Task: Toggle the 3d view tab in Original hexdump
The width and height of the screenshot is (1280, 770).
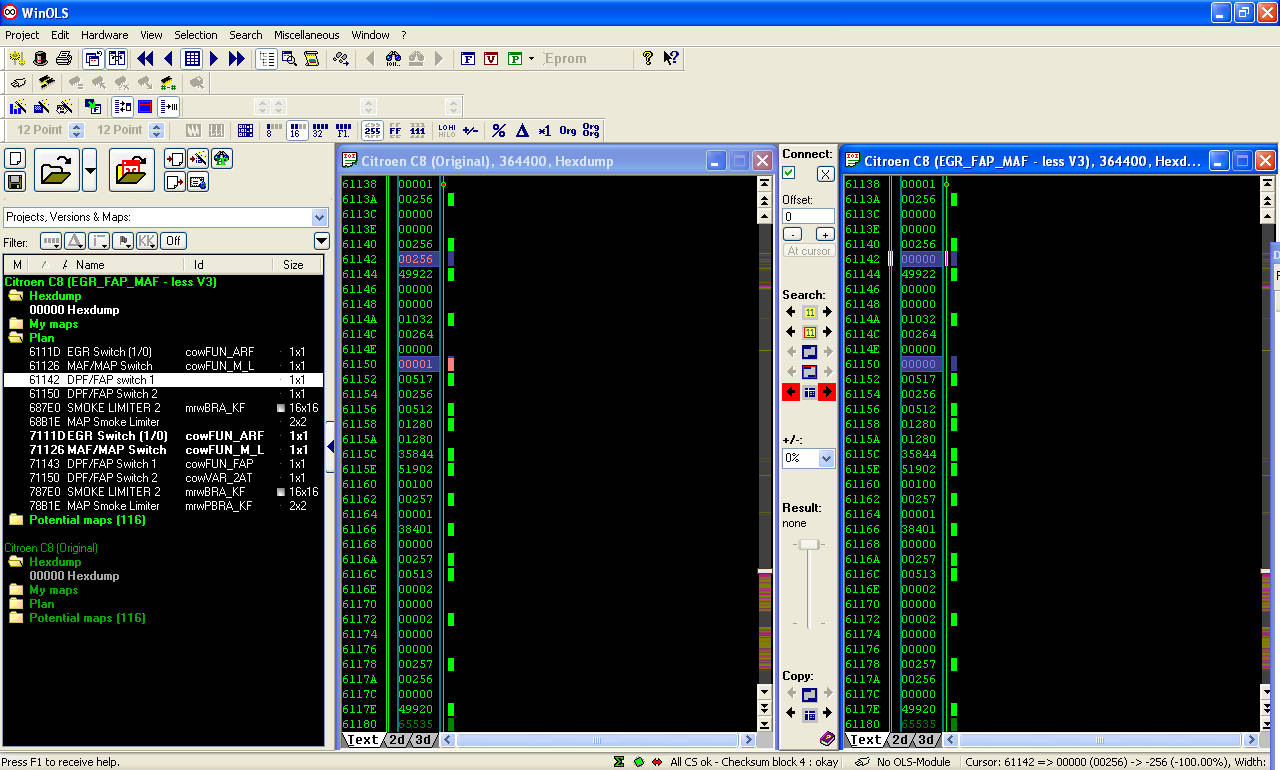Action: pyautogui.click(x=424, y=740)
